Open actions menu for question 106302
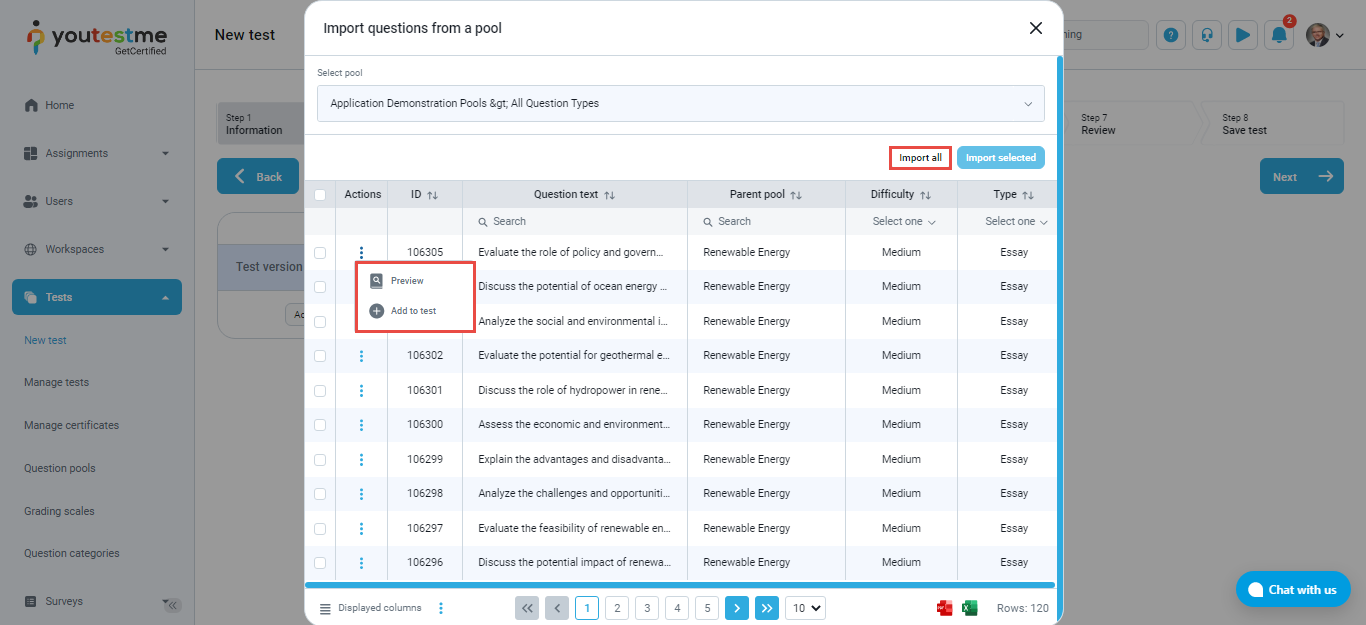The width and height of the screenshot is (1366, 625). coord(361,356)
